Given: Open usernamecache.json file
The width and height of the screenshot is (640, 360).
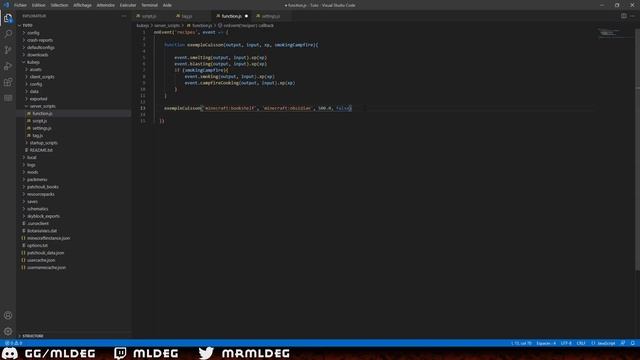Looking at the screenshot, I should click(46, 267).
